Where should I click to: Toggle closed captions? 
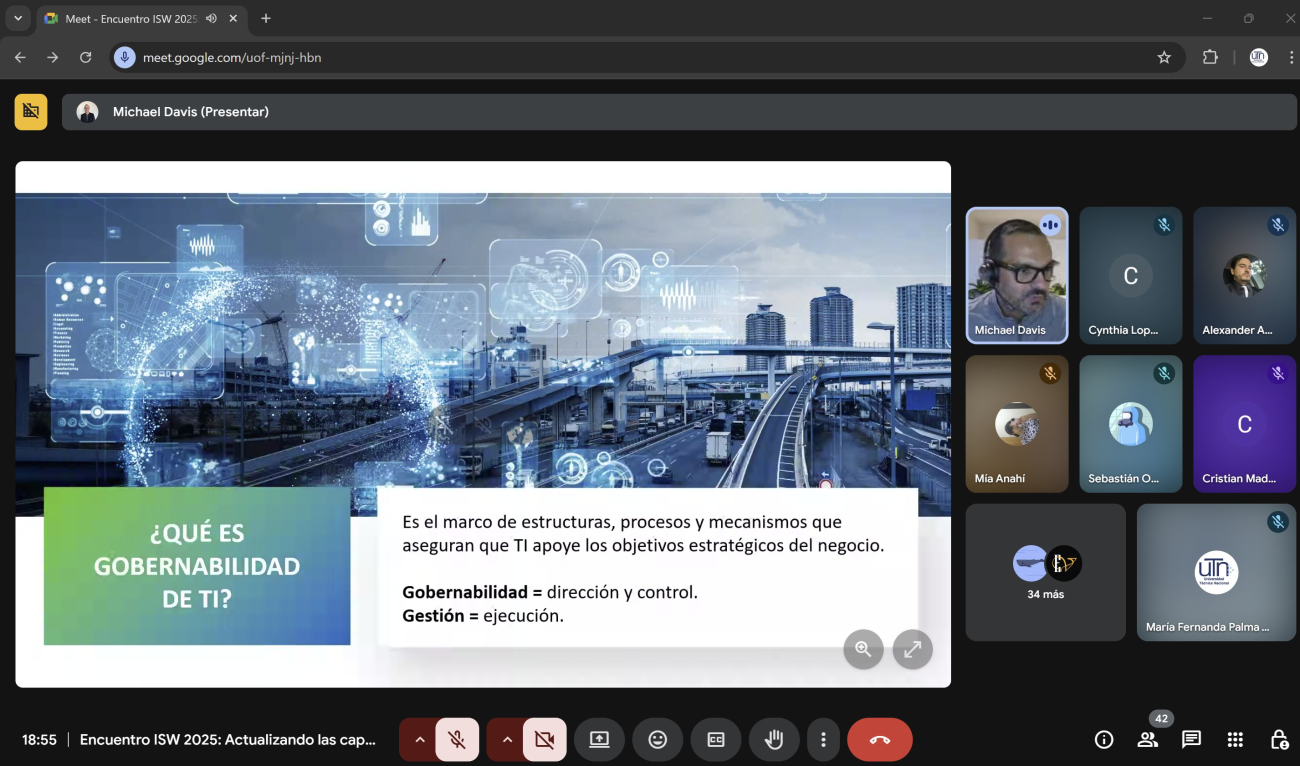tap(716, 740)
